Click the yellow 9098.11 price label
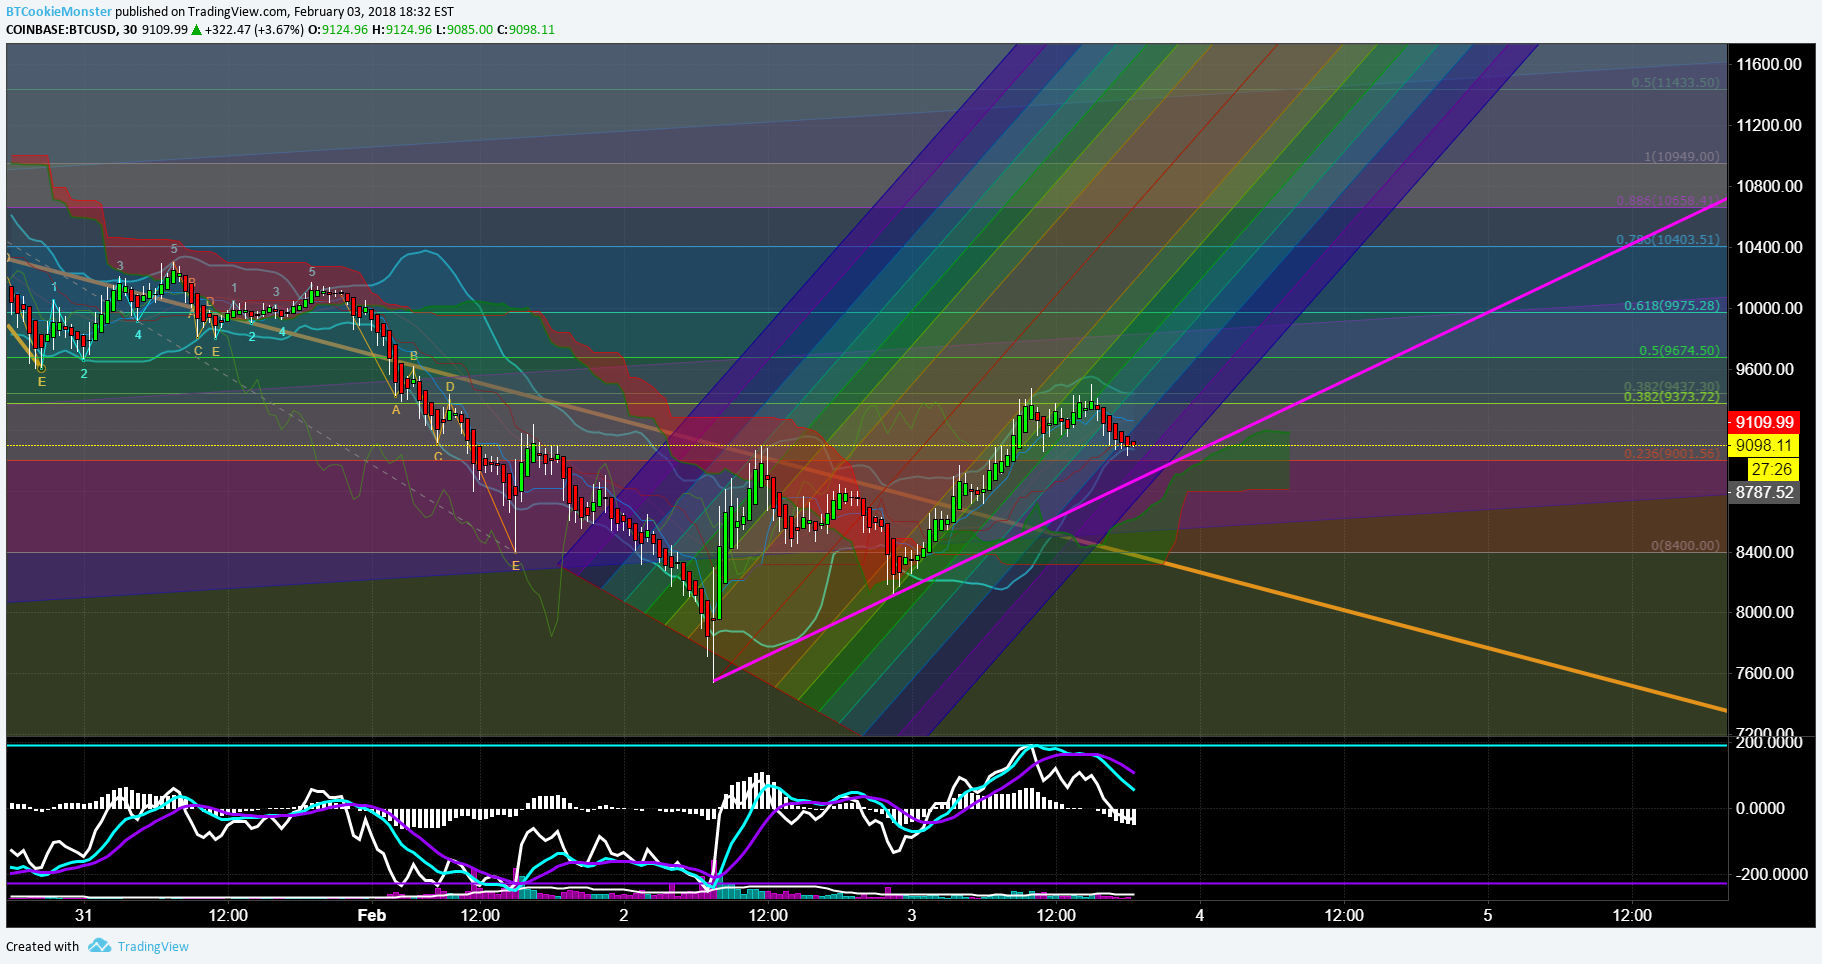 pos(1765,445)
